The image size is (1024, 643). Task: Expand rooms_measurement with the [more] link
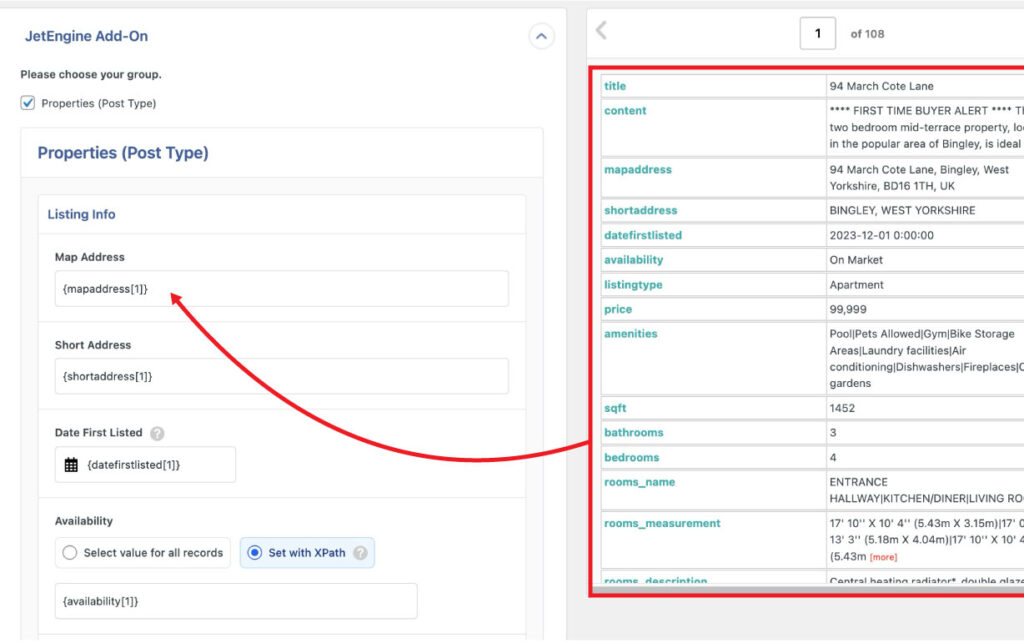click(883, 556)
